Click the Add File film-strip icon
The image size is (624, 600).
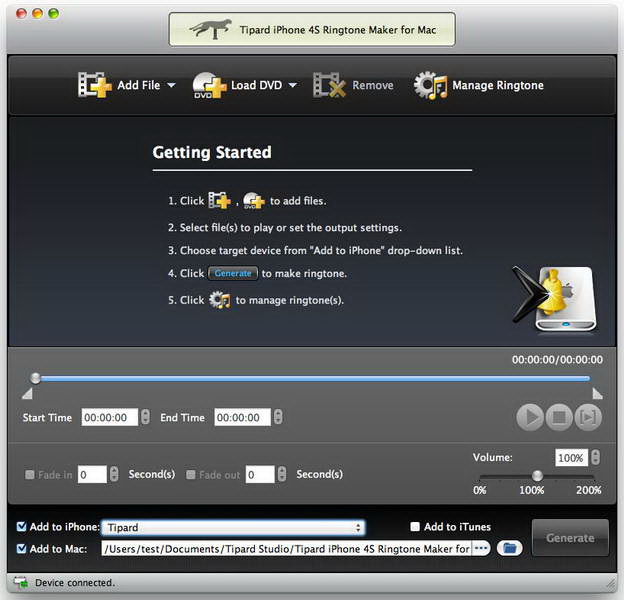94,85
